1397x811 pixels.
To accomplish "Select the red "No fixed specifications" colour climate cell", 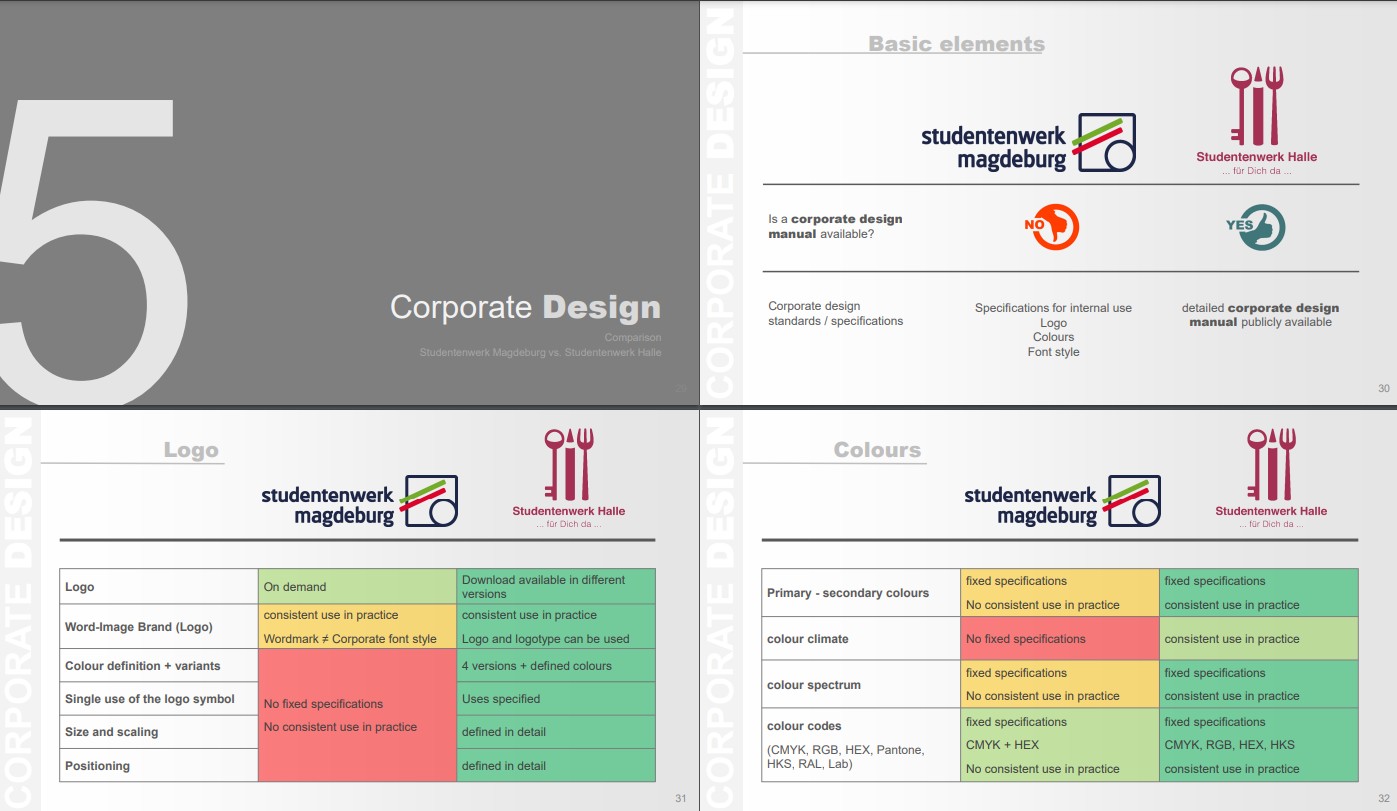I will tap(1059, 639).
